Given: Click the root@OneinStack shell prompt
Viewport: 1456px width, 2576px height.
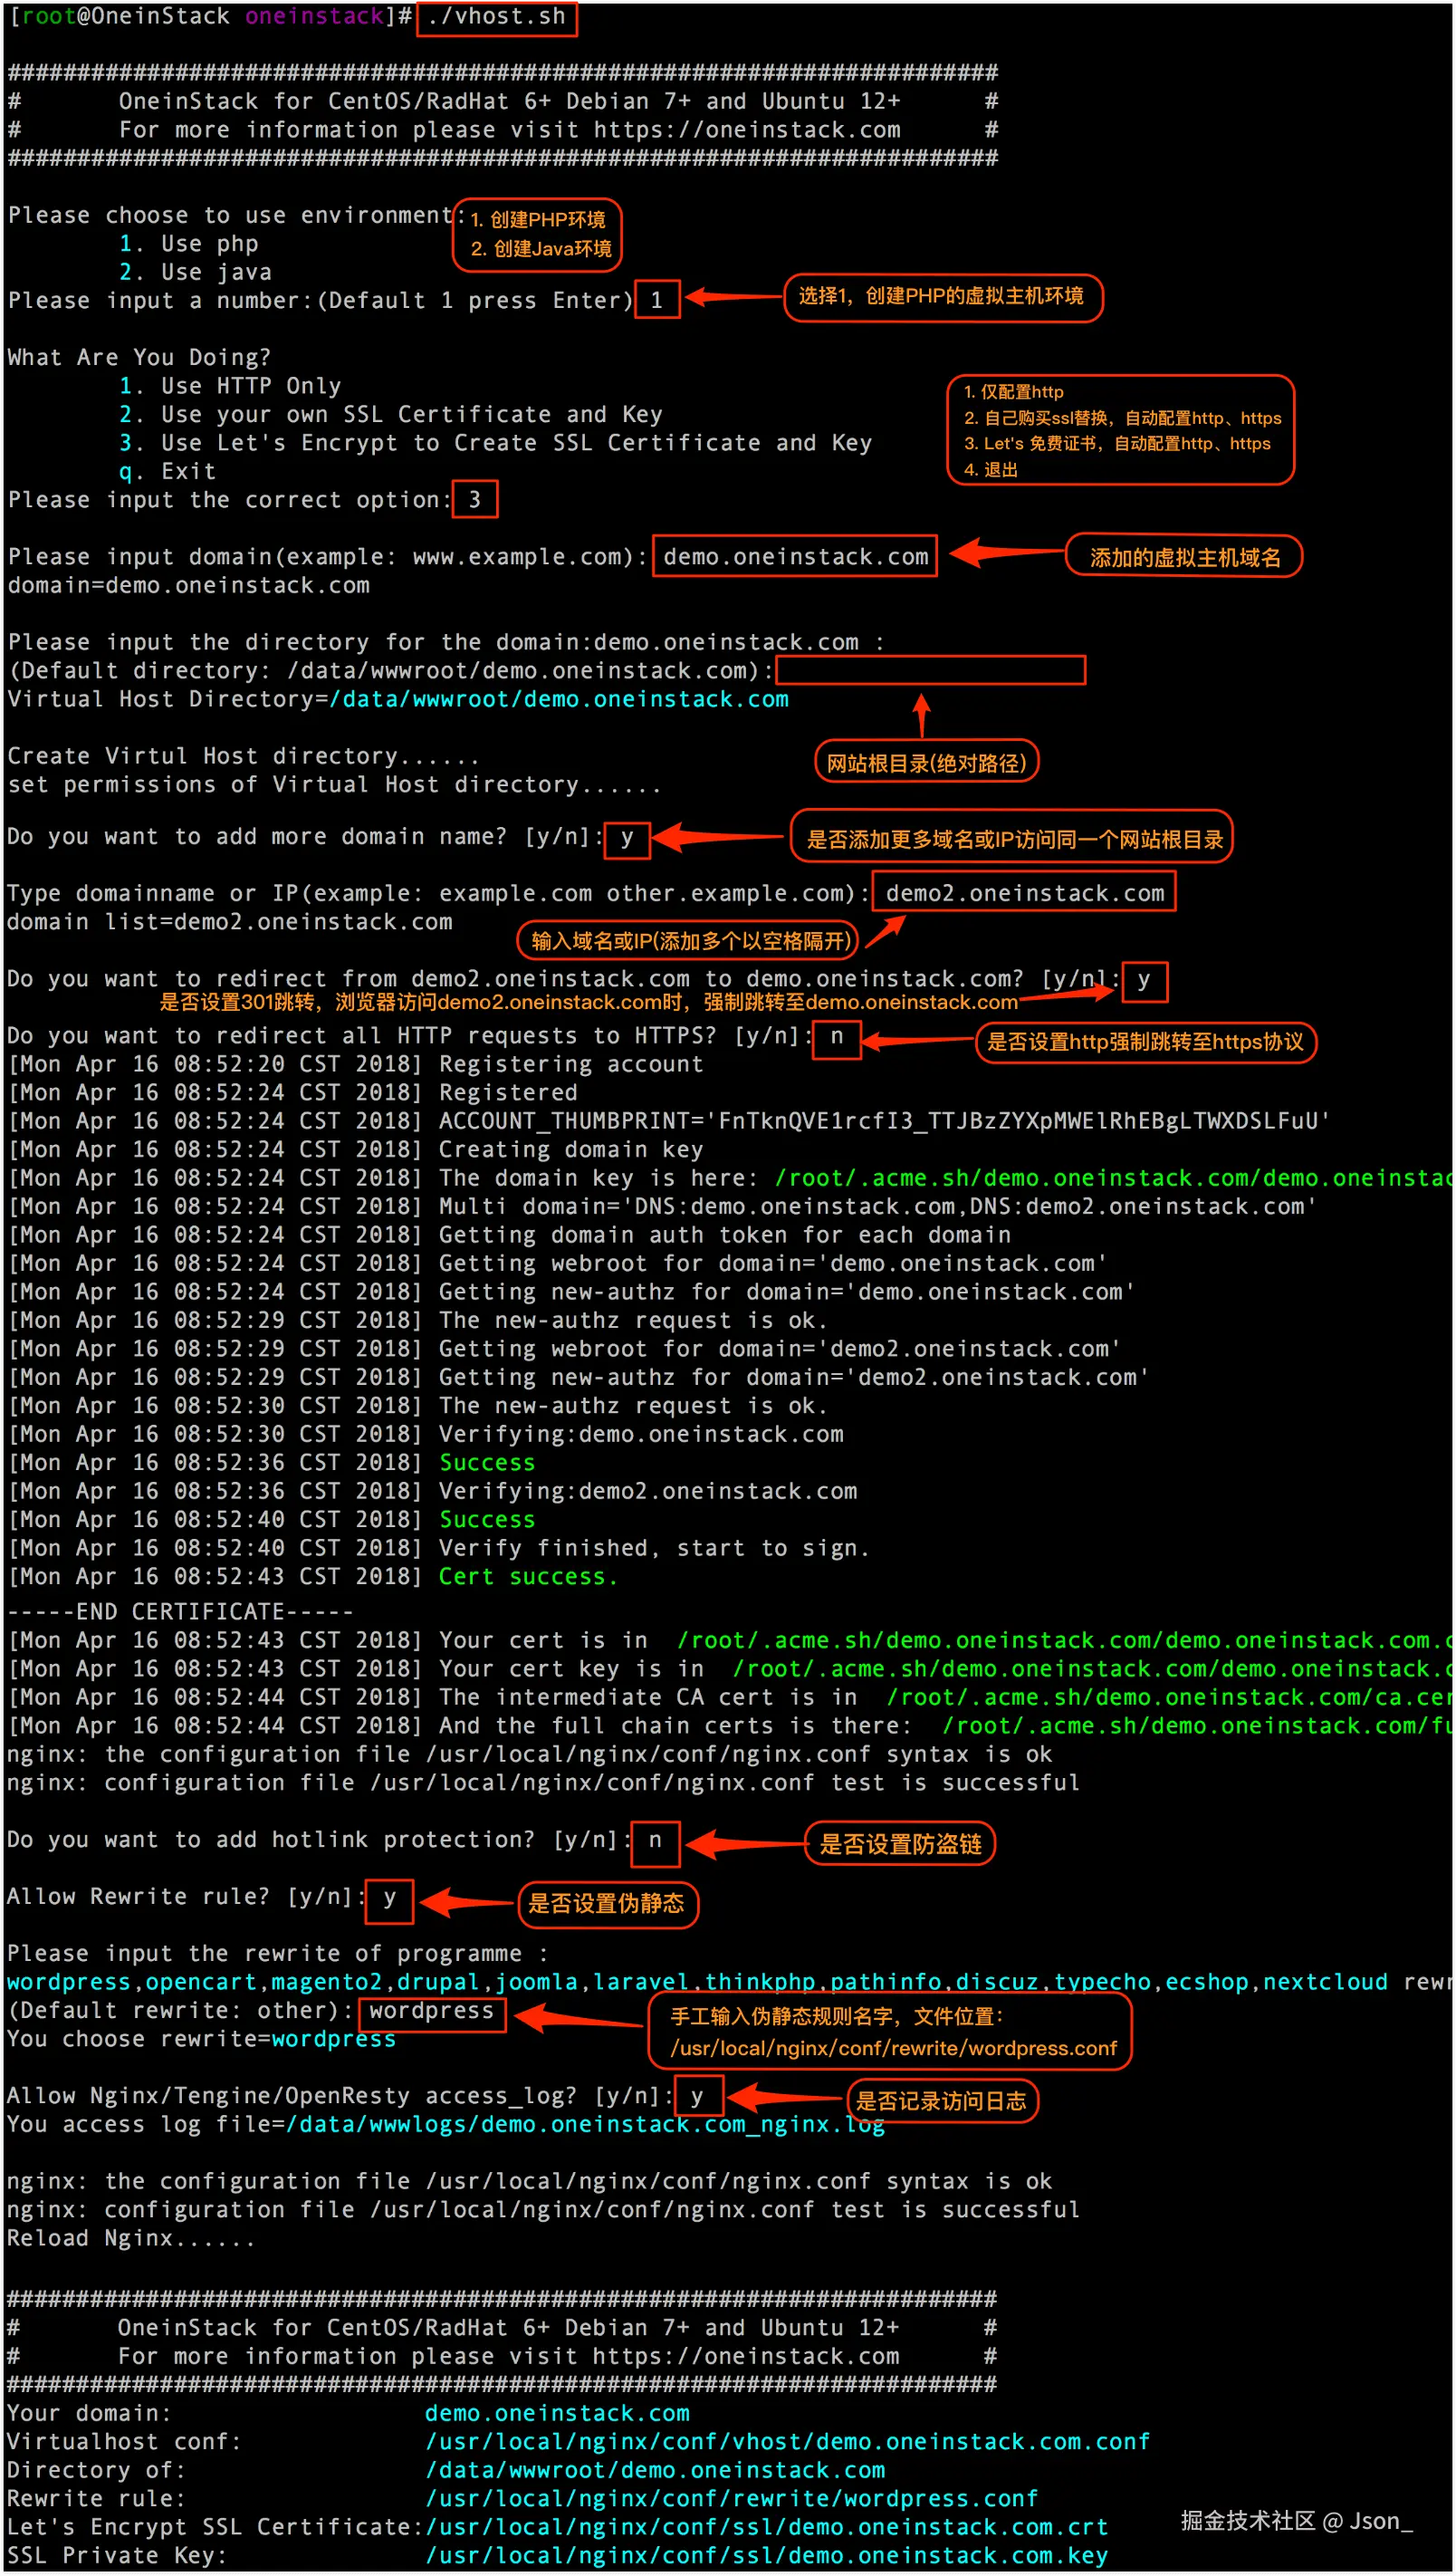Looking at the screenshot, I should [x=209, y=17].
